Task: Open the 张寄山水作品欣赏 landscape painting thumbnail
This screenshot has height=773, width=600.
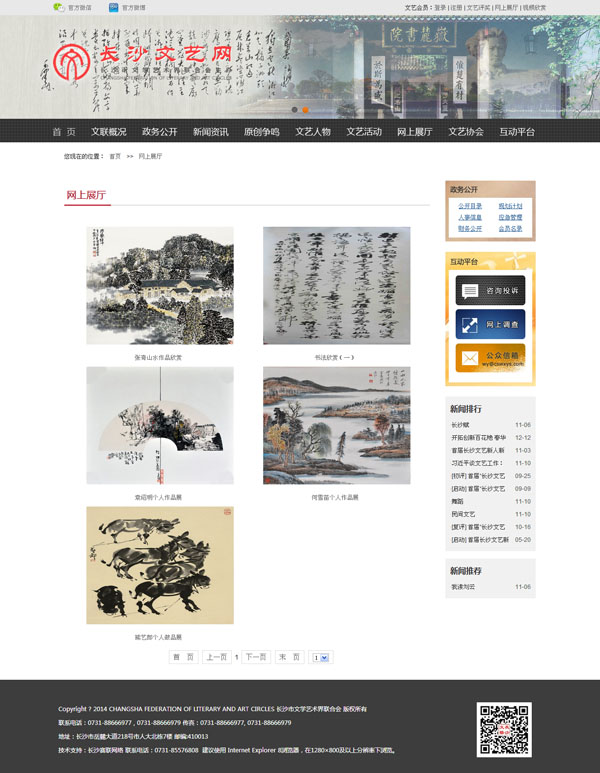Action: click(x=160, y=285)
